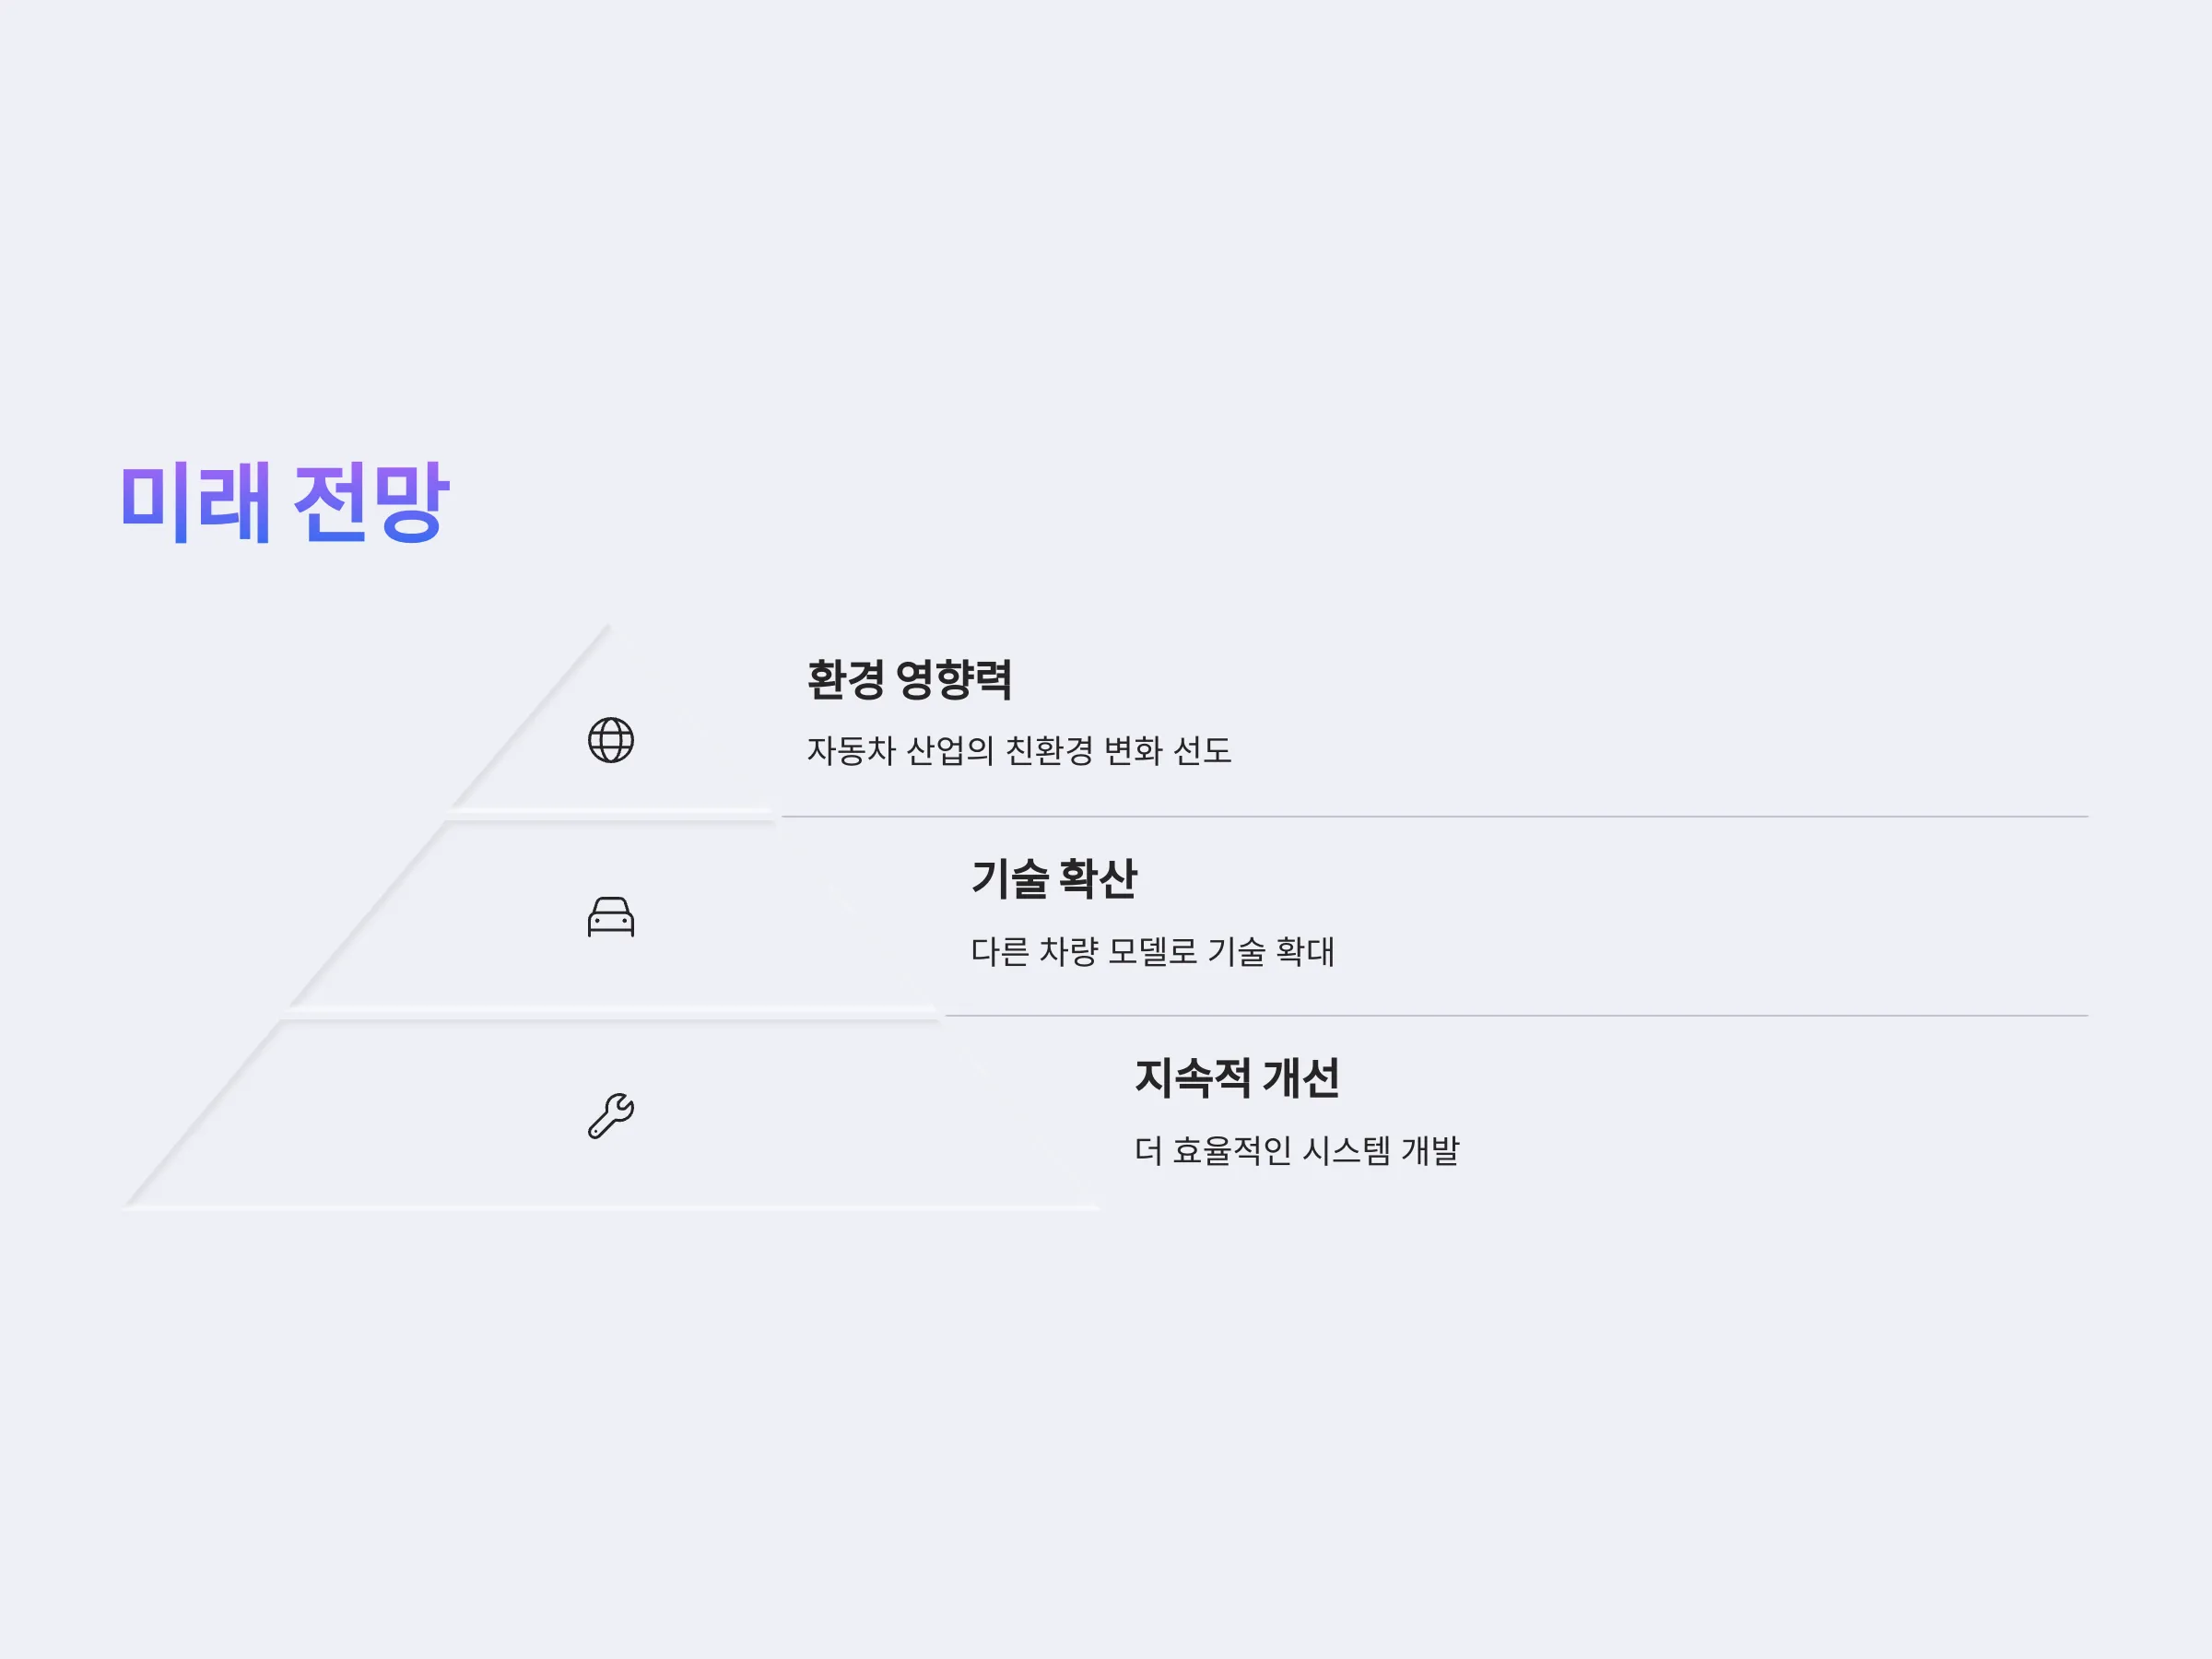Image resolution: width=2212 pixels, height=1659 pixels.
Task: Select the 지속적 개선 heading
Action: (x=1237, y=1078)
